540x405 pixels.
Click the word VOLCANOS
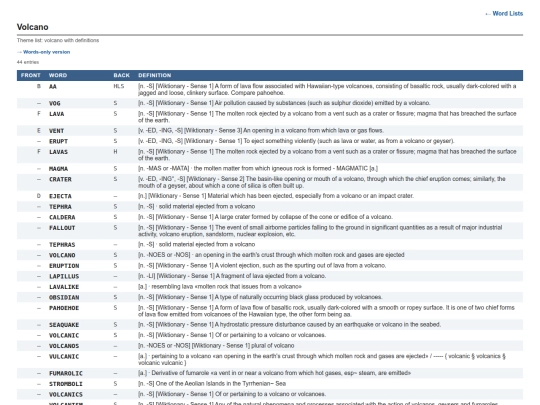(64, 346)
